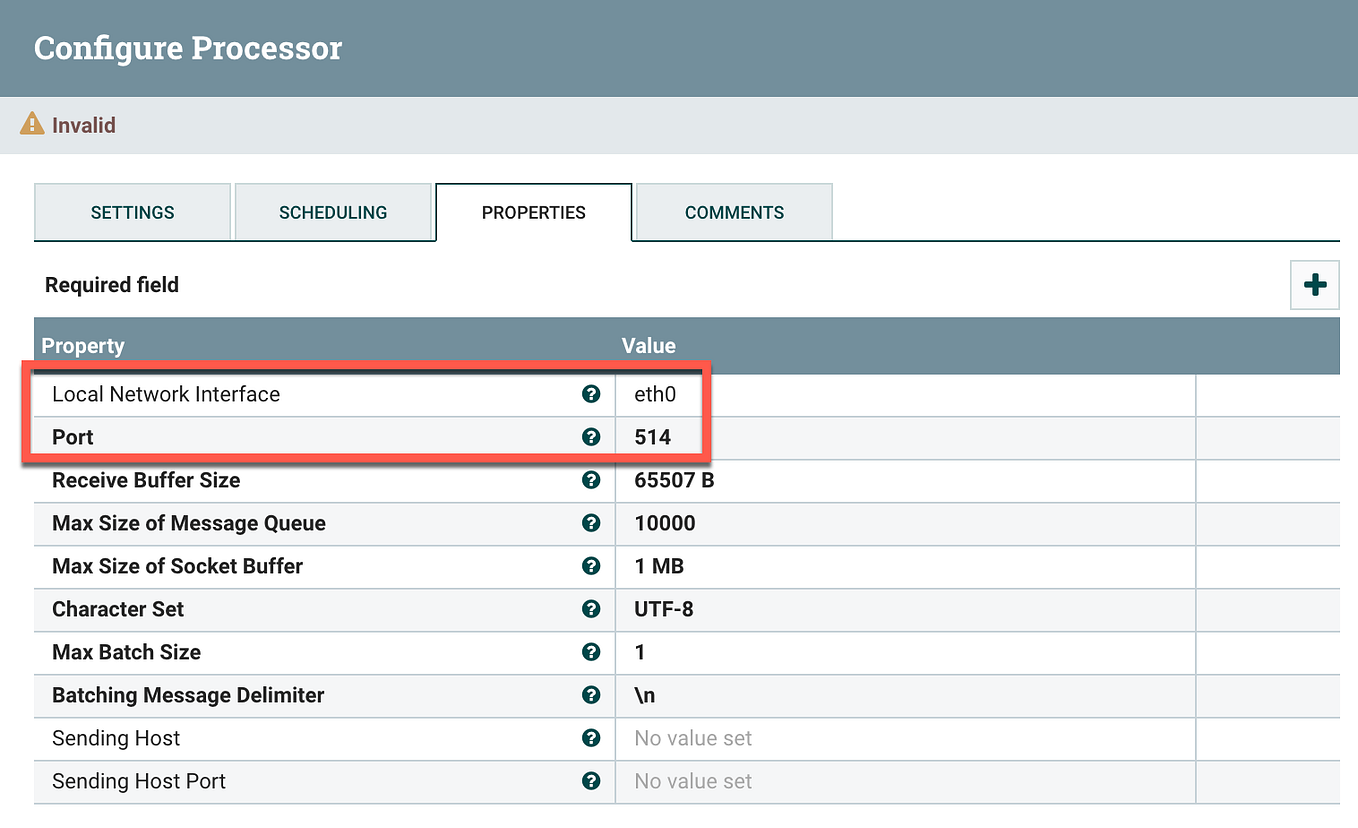Viewport: 1358px width, 828px height.
Task: Open the SCHEDULING tab
Action: coord(333,212)
